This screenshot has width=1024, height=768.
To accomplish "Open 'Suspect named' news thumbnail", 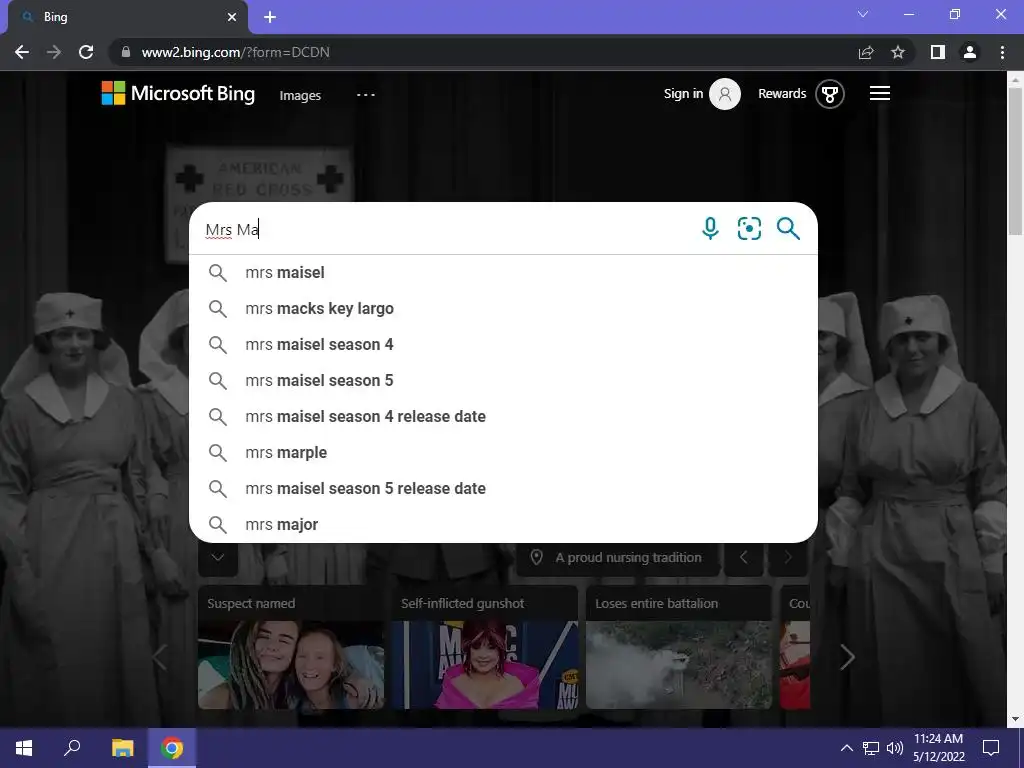I will click(291, 647).
